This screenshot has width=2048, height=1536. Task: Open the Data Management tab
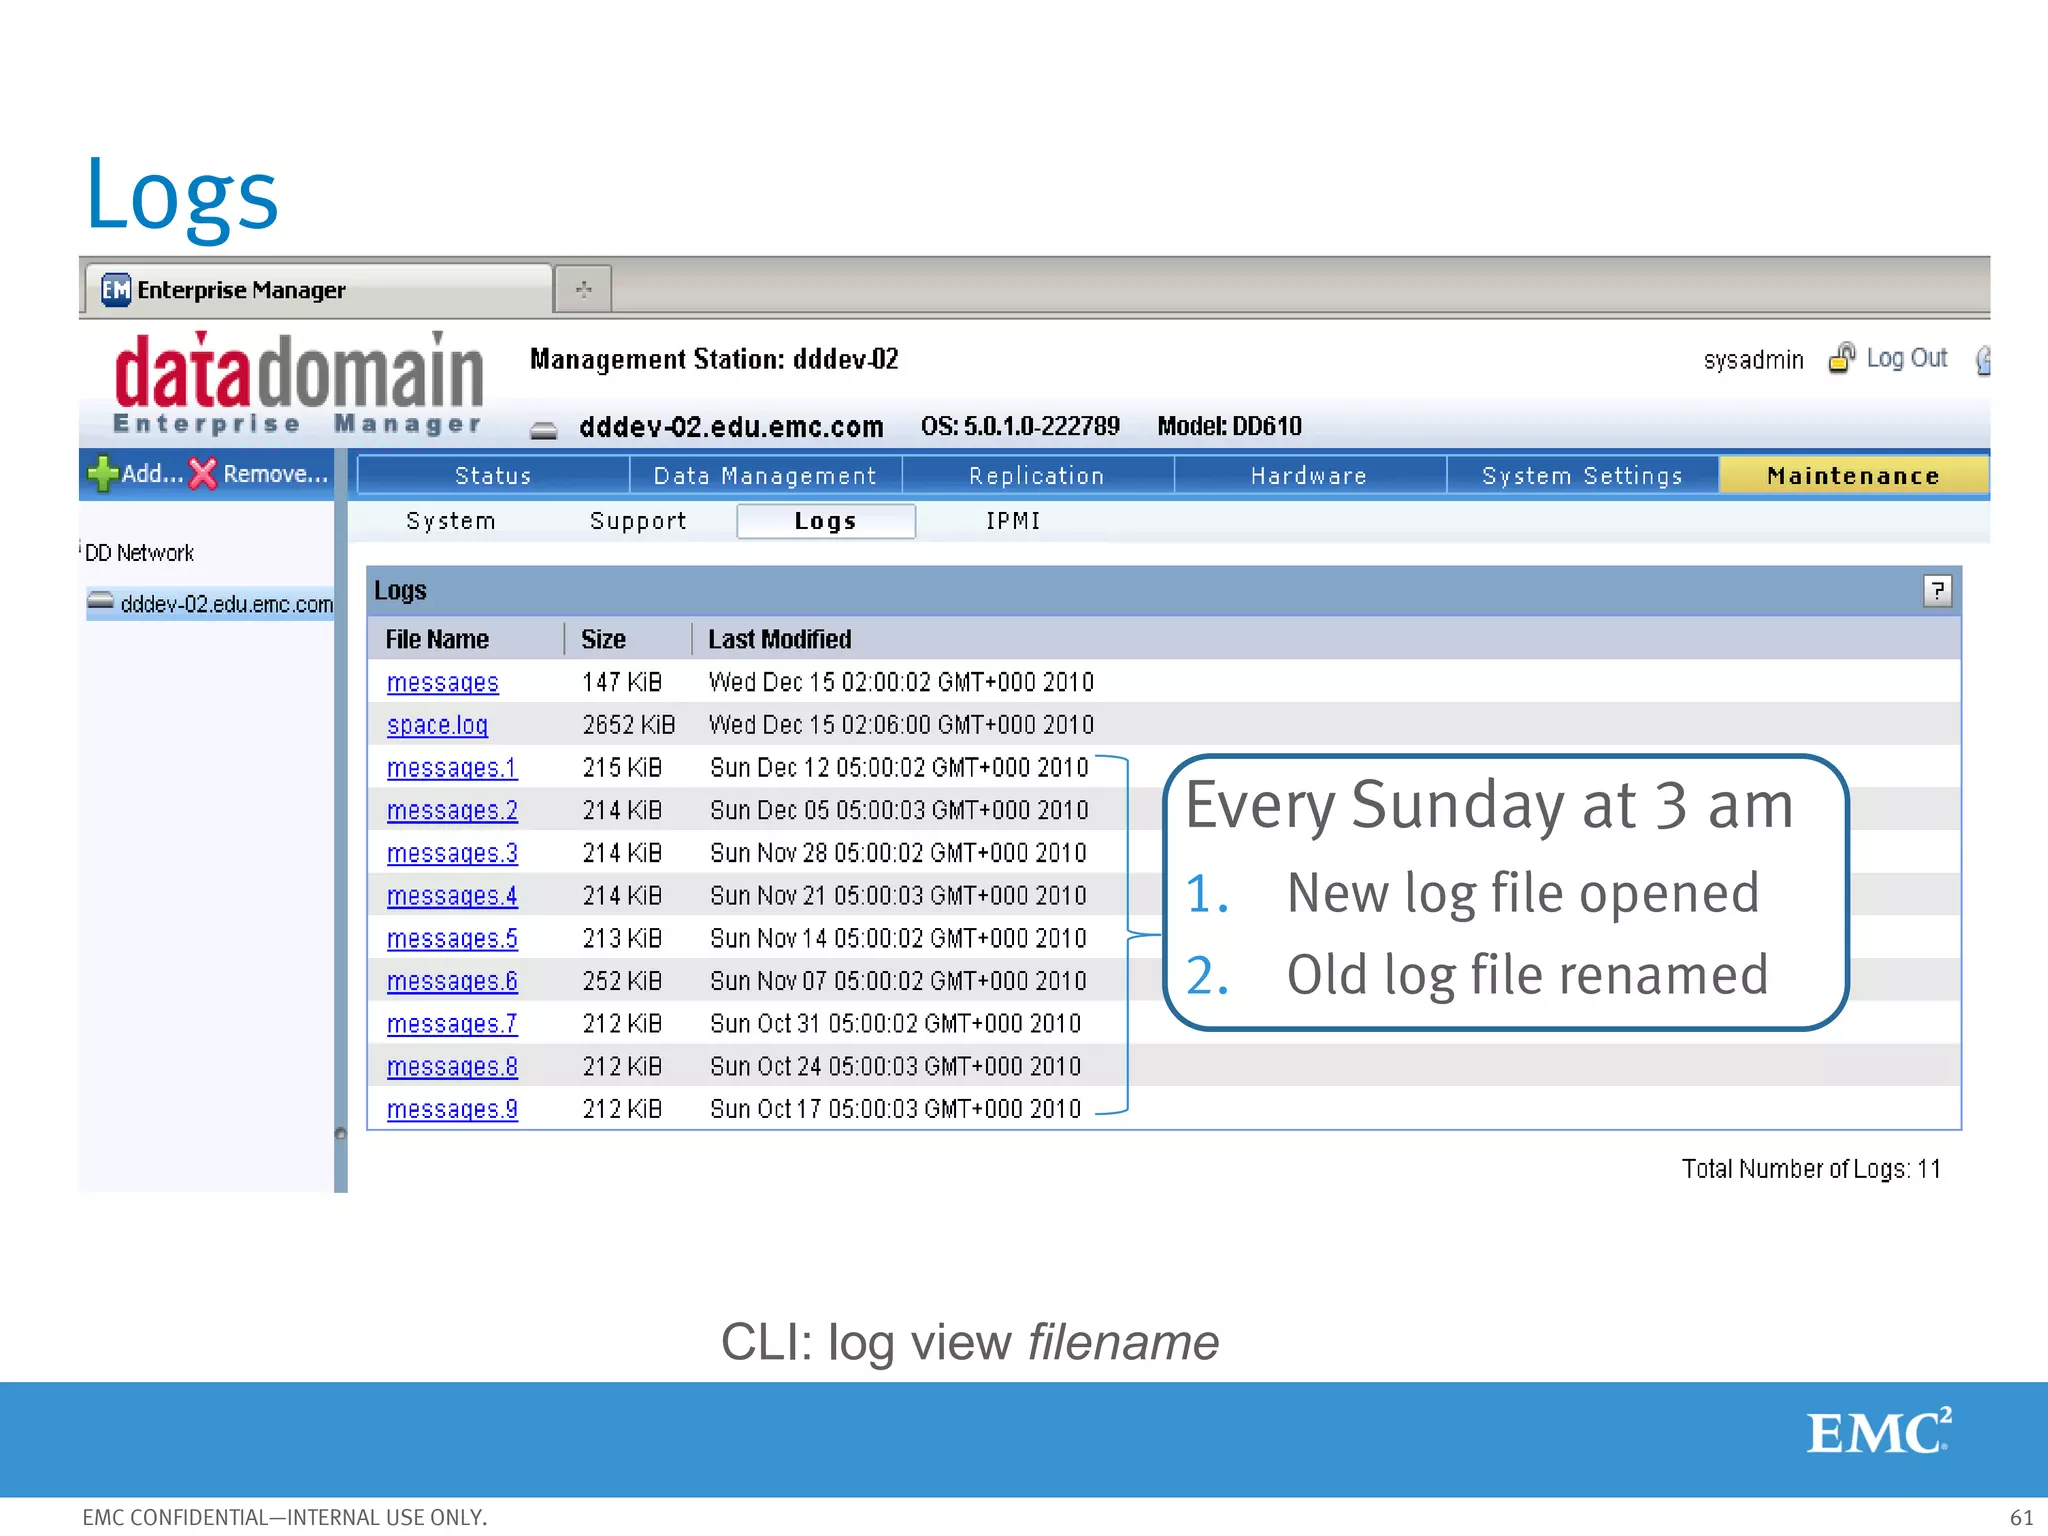pyautogui.click(x=765, y=476)
